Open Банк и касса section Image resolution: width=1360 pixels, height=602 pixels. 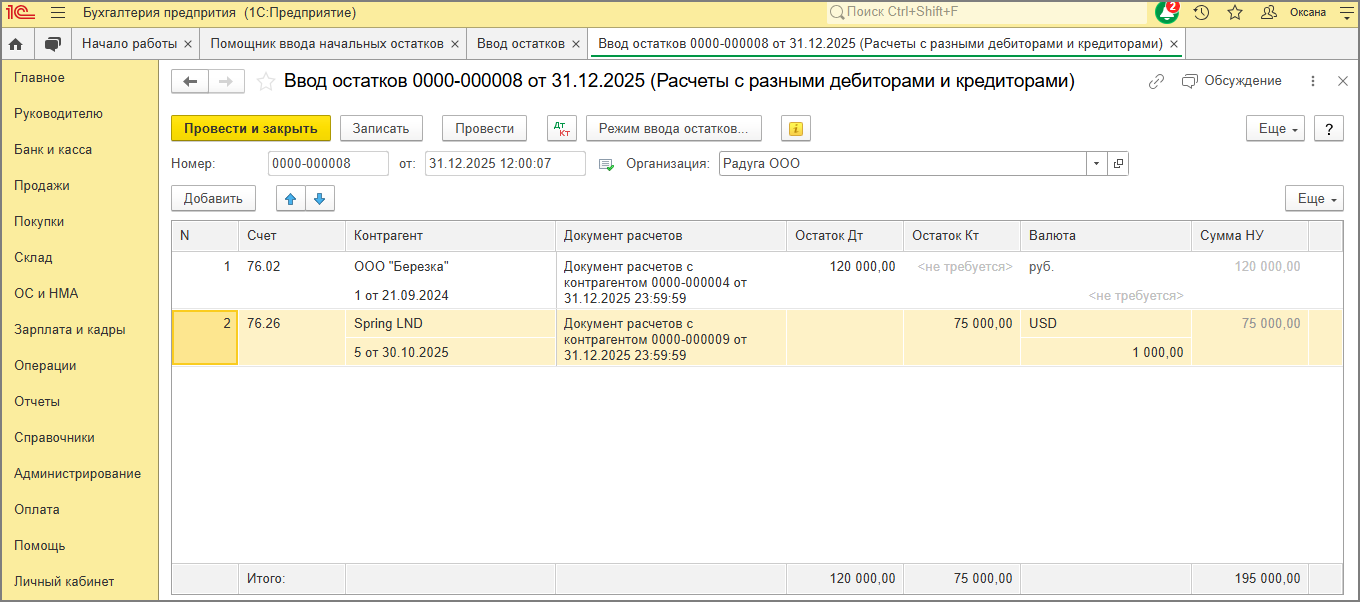click(53, 149)
